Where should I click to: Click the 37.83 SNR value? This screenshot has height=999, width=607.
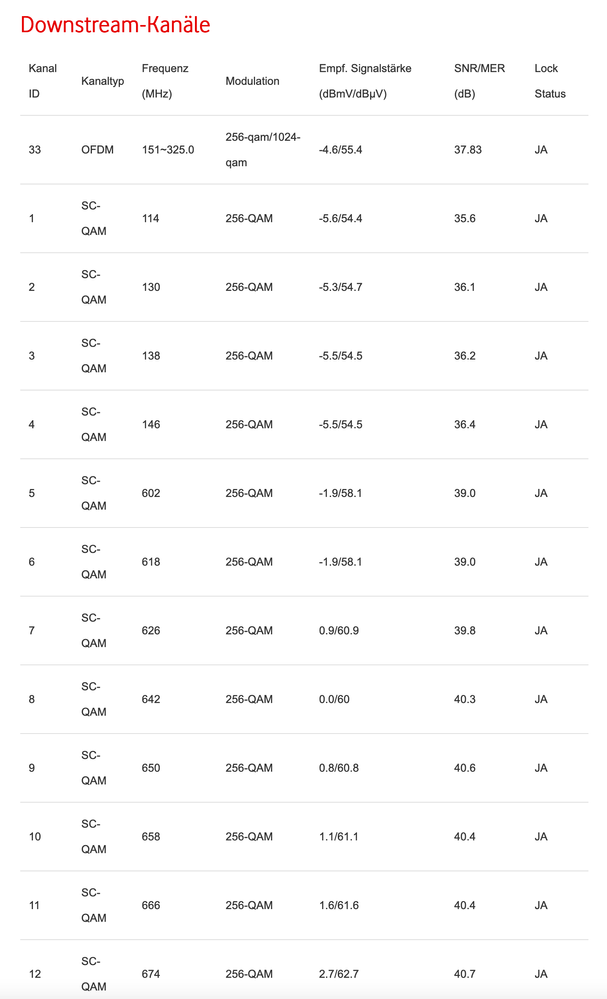click(468, 150)
